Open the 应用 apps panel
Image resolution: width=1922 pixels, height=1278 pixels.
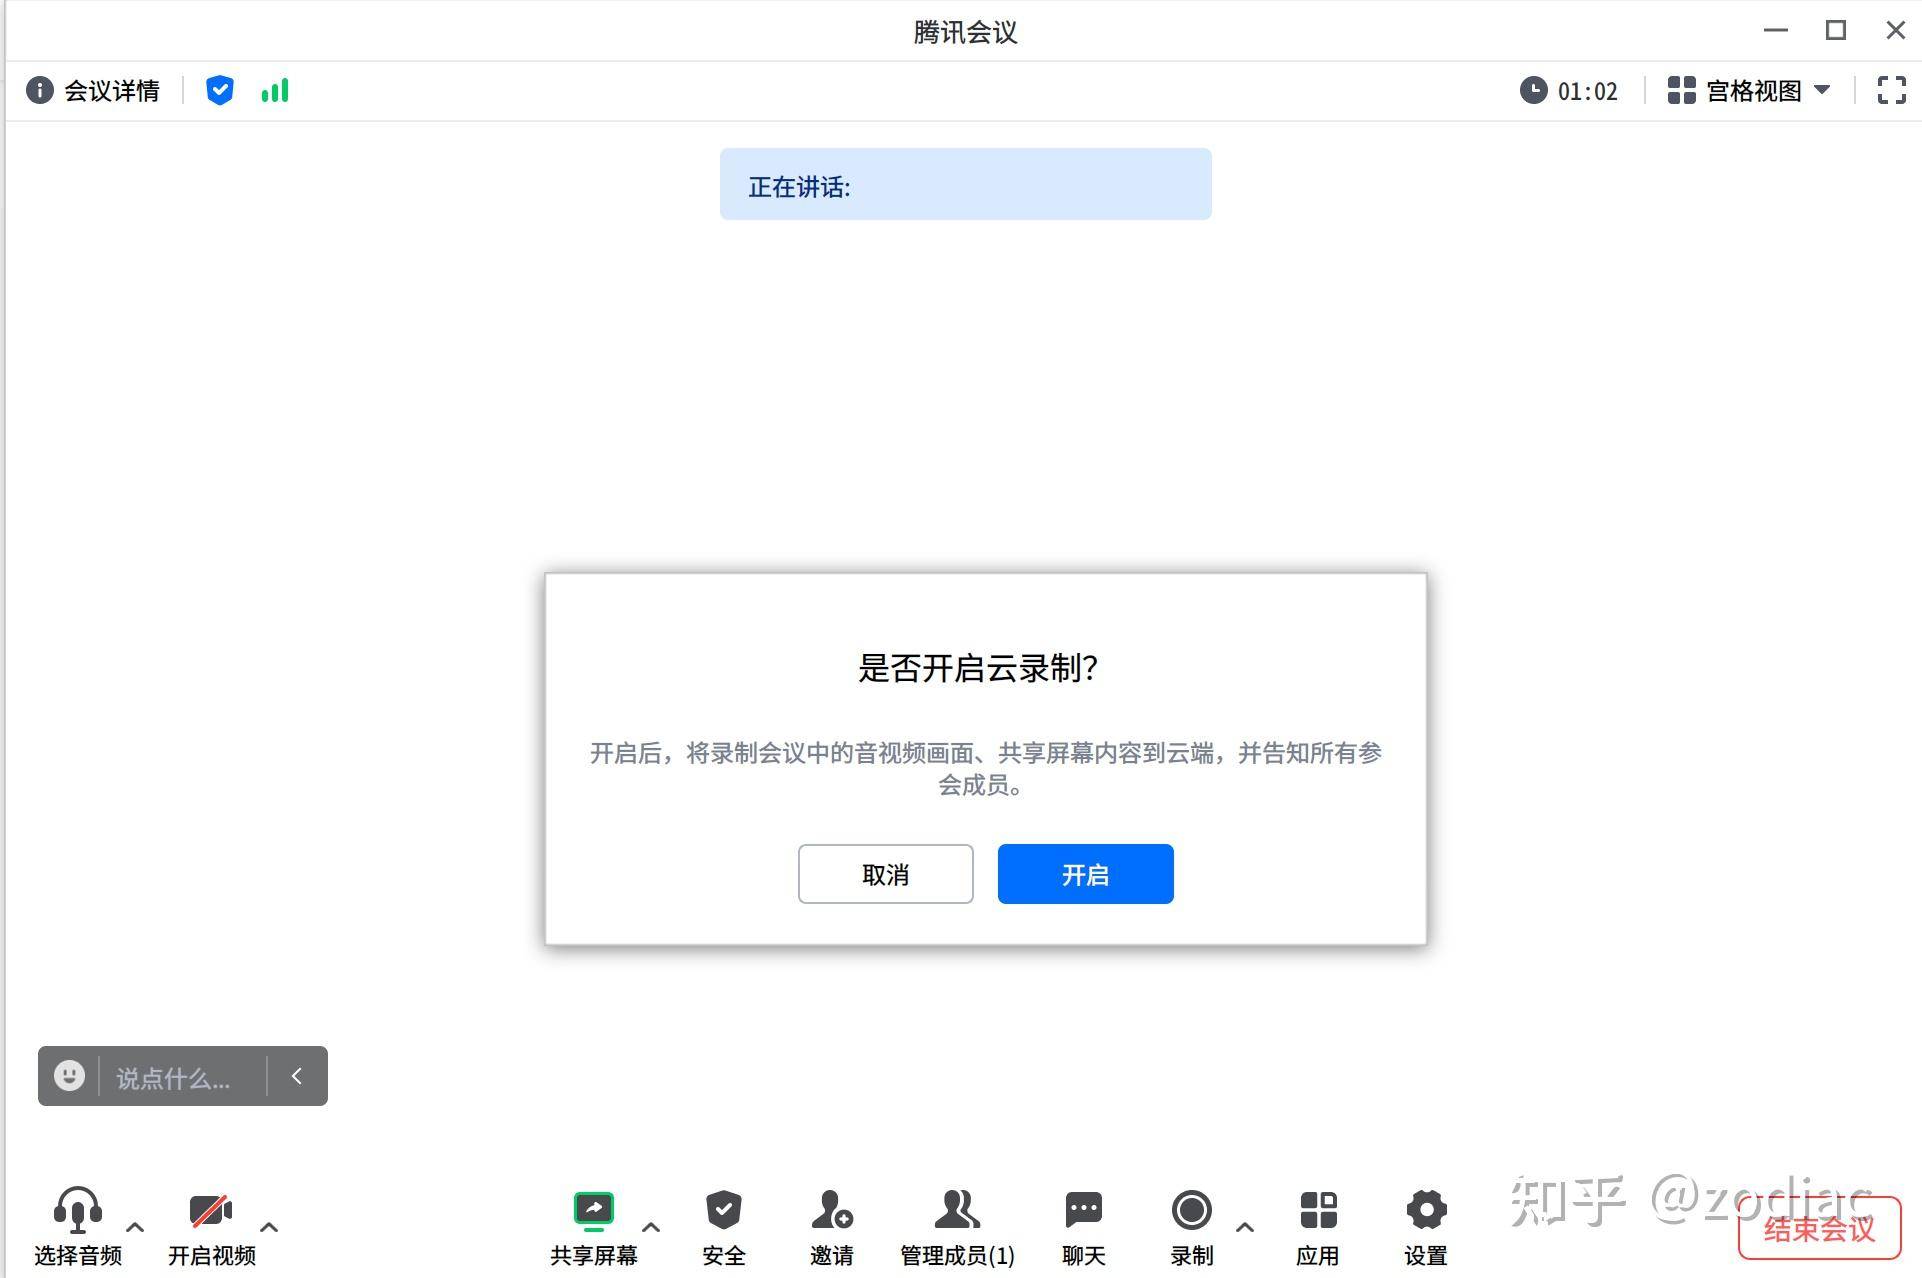pos(1318,1227)
